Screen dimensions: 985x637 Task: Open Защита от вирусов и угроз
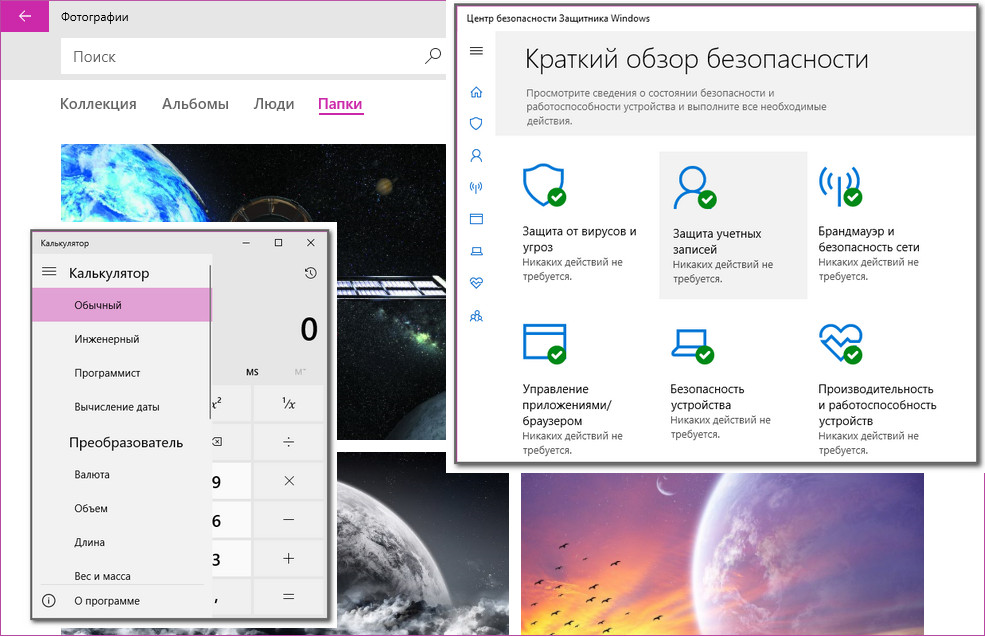pos(579,239)
